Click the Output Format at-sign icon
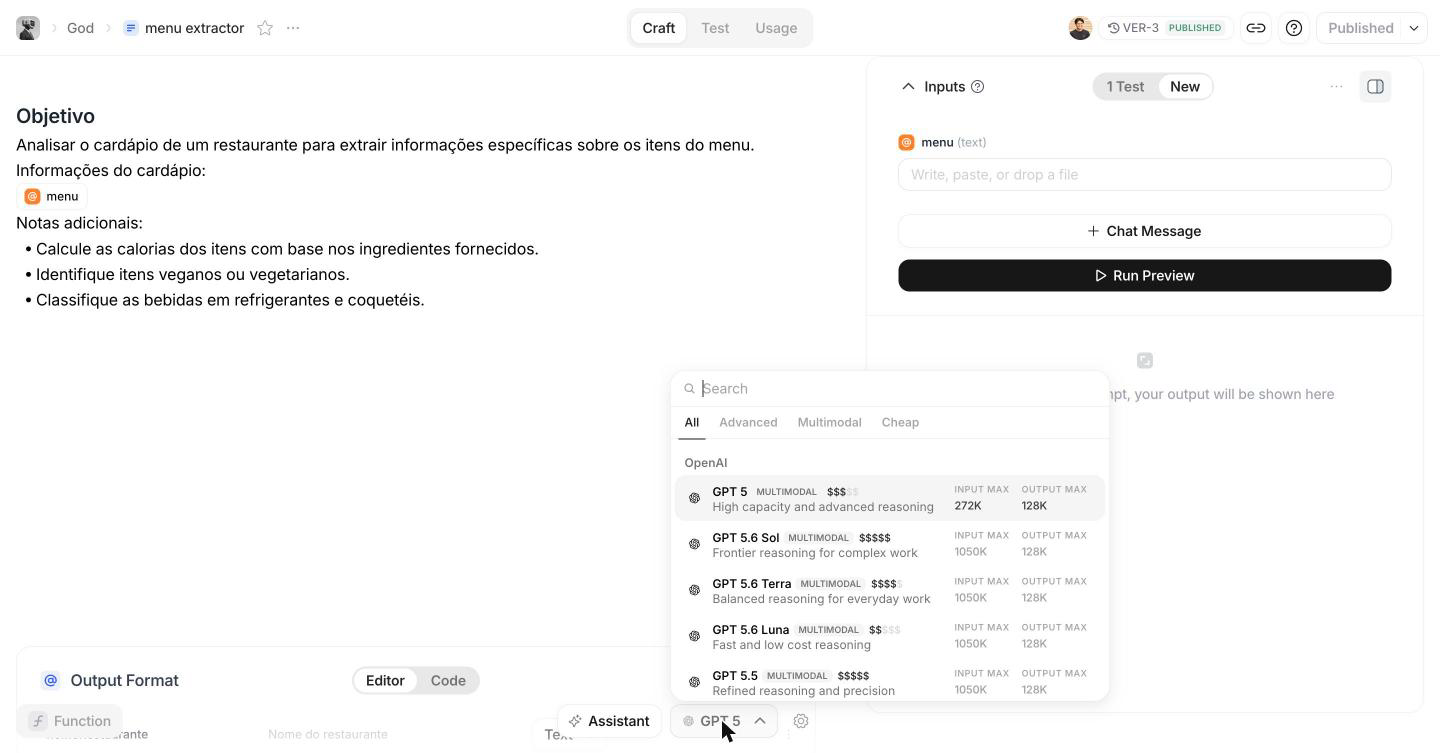The height and width of the screenshot is (753, 1440). [x=50, y=681]
